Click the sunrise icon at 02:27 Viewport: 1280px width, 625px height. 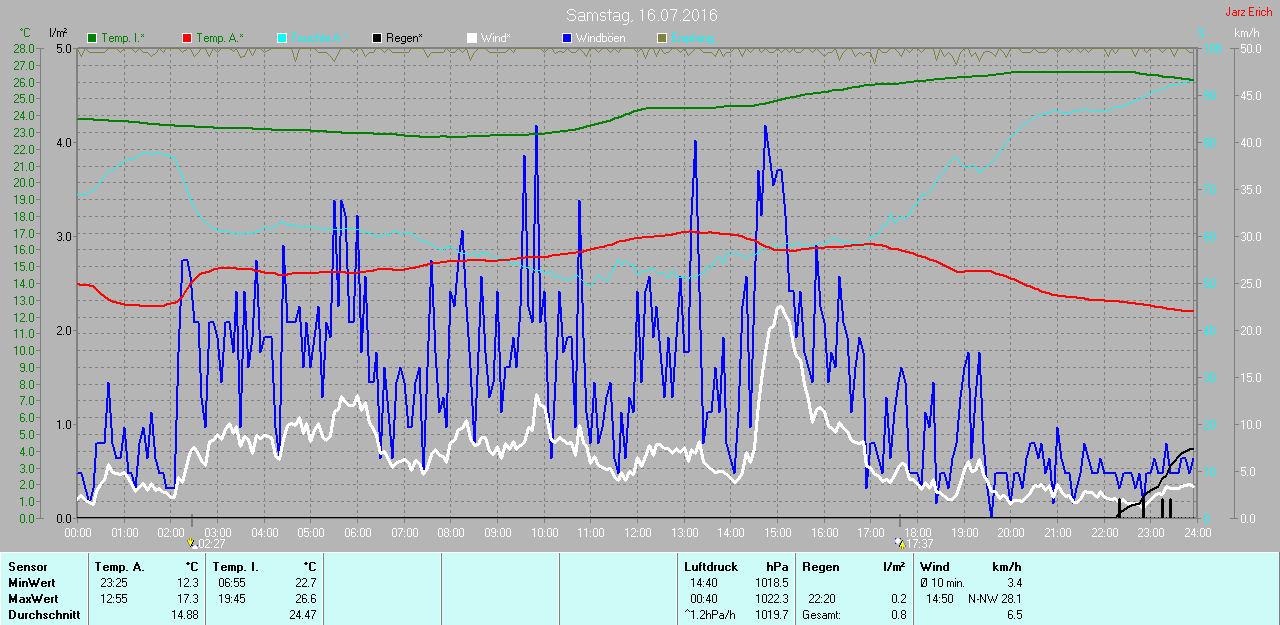[192, 543]
